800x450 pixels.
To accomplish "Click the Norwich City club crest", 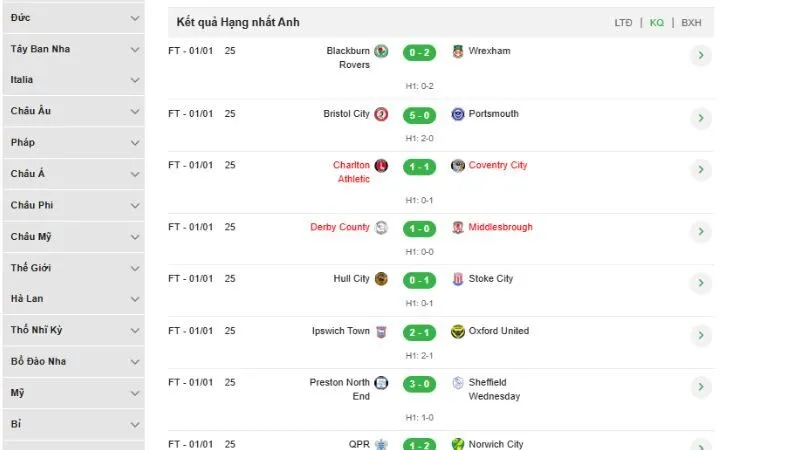I will point(458,444).
